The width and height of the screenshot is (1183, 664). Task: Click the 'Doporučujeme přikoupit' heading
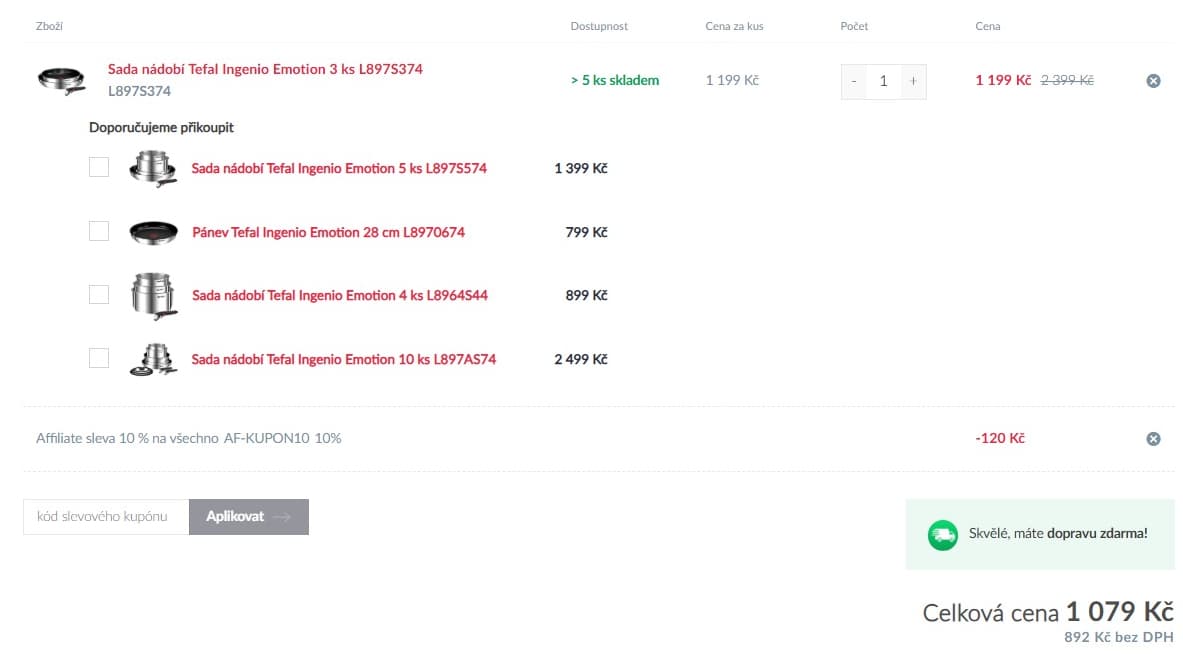click(161, 128)
